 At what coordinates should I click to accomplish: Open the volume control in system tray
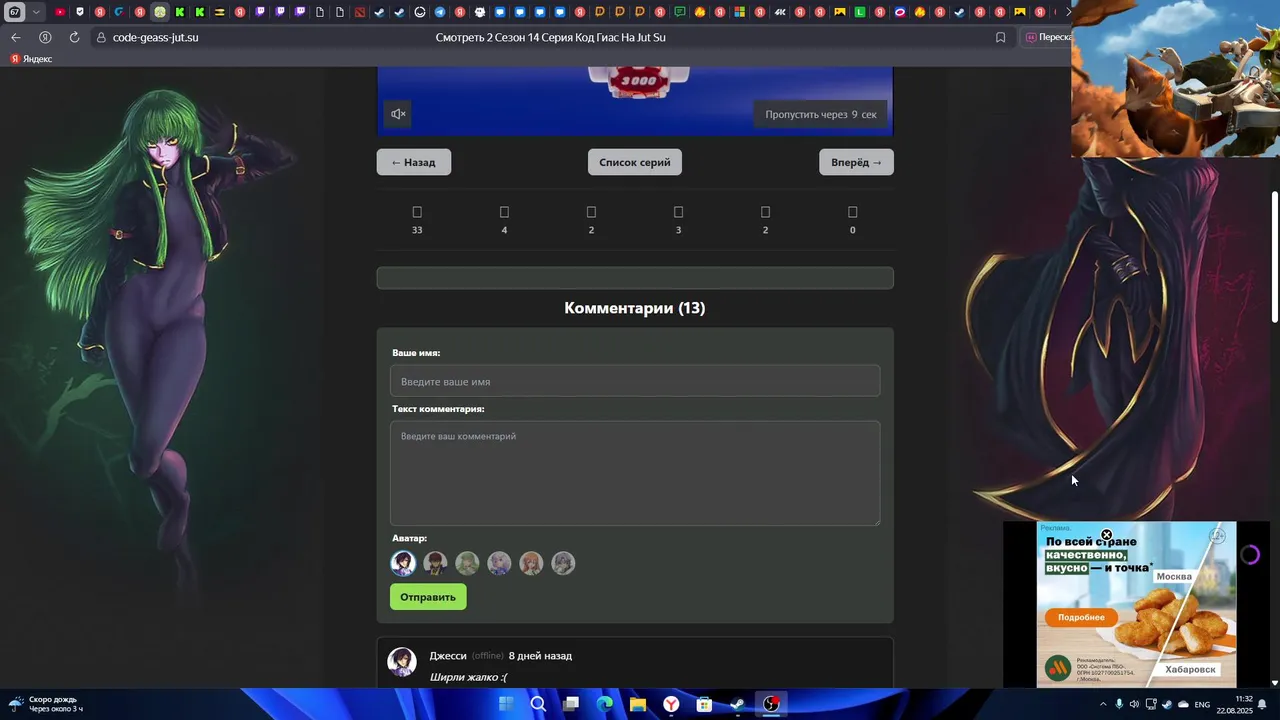(x=1134, y=704)
